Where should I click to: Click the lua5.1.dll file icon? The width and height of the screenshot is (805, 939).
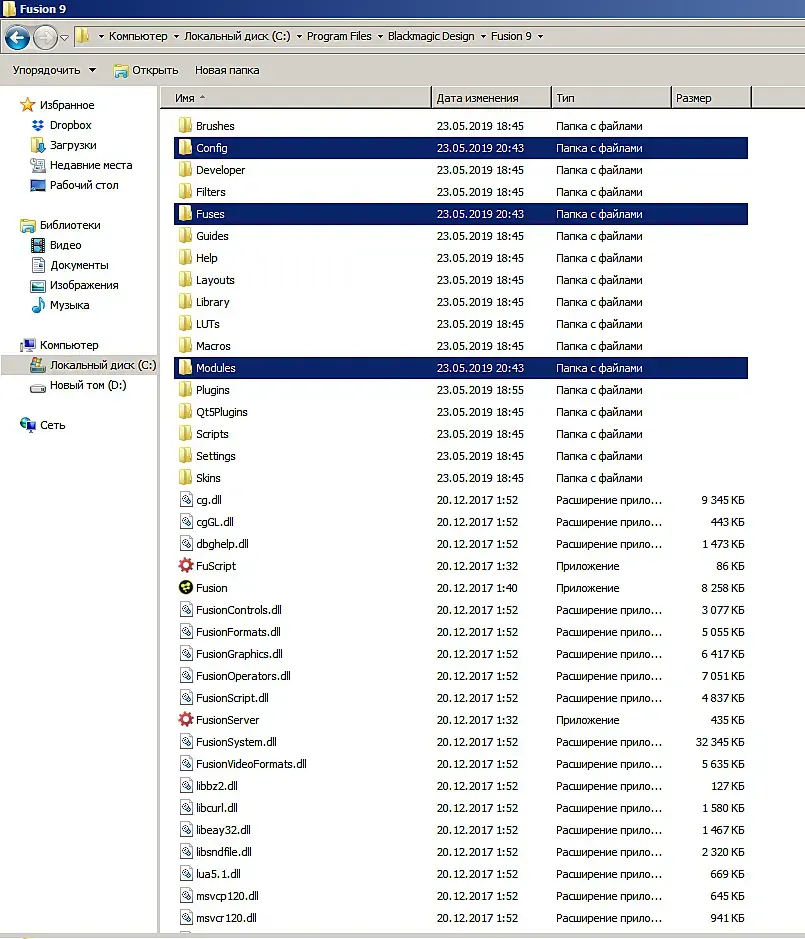[x=186, y=874]
